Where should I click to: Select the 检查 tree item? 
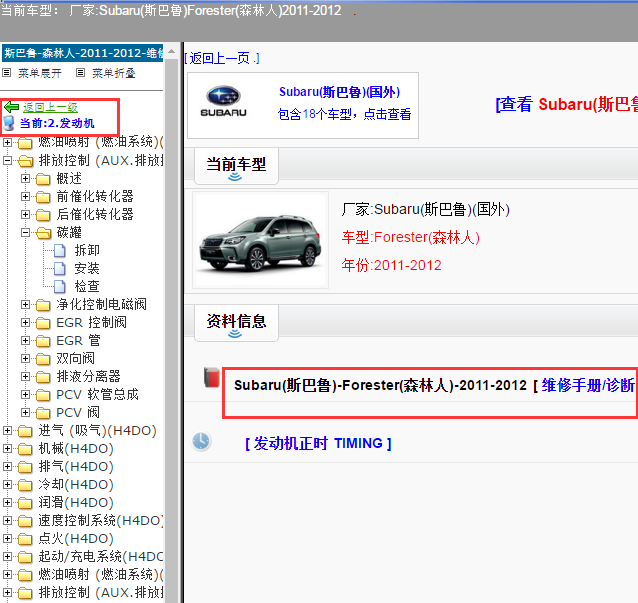point(87,286)
